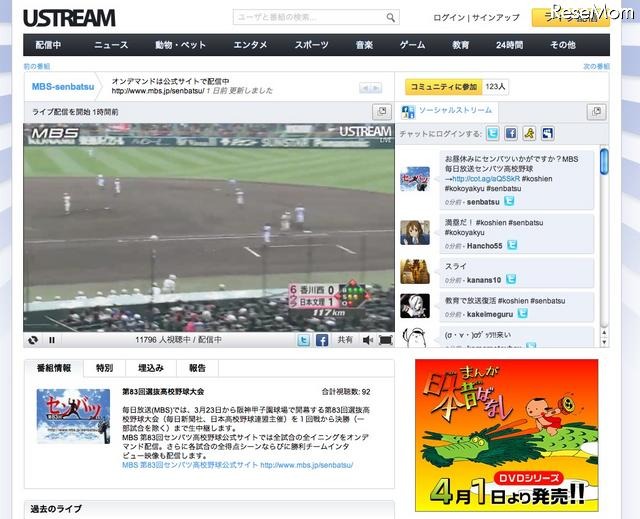640x519 pixels.
Task: Select the 報告 tab
Action: (198, 368)
